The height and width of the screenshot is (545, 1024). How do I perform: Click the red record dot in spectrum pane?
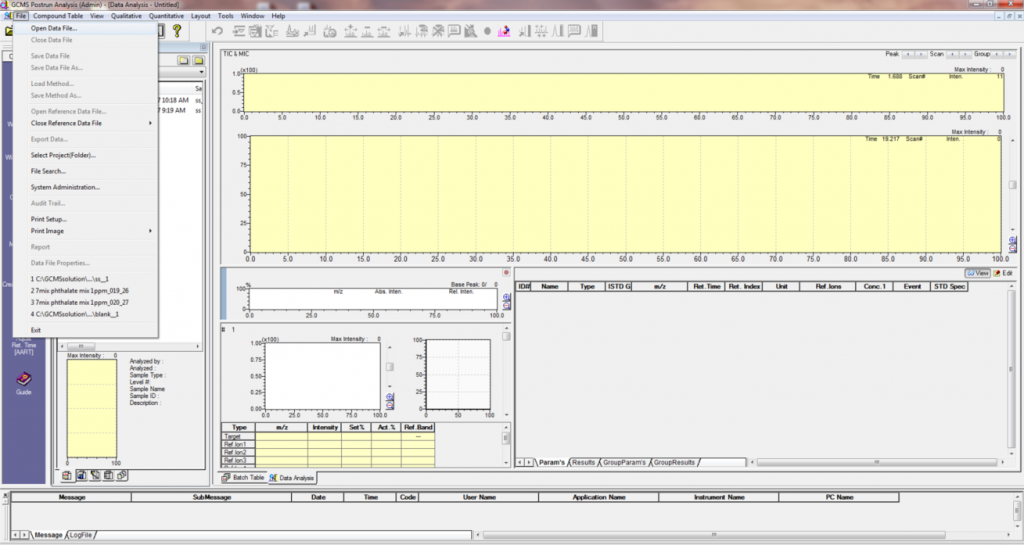505,272
